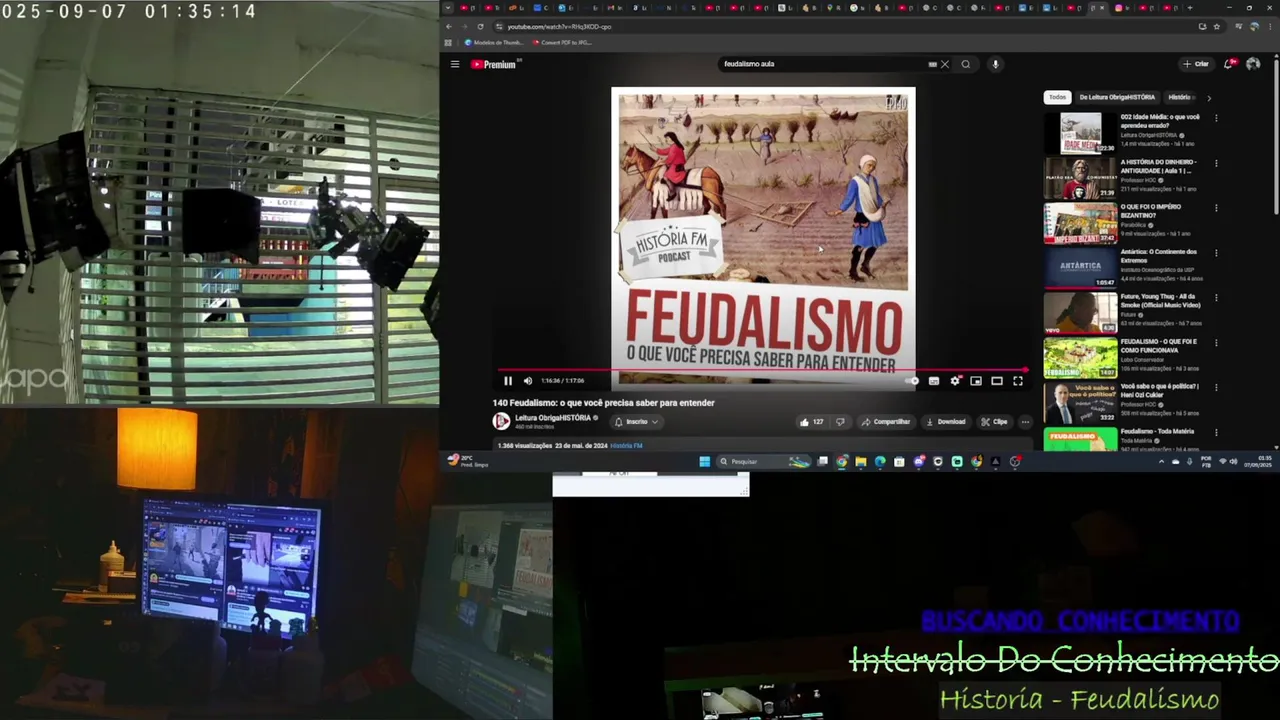Seek on the red video progress bar
The width and height of the screenshot is (1280, 720).
pos(763,370)
